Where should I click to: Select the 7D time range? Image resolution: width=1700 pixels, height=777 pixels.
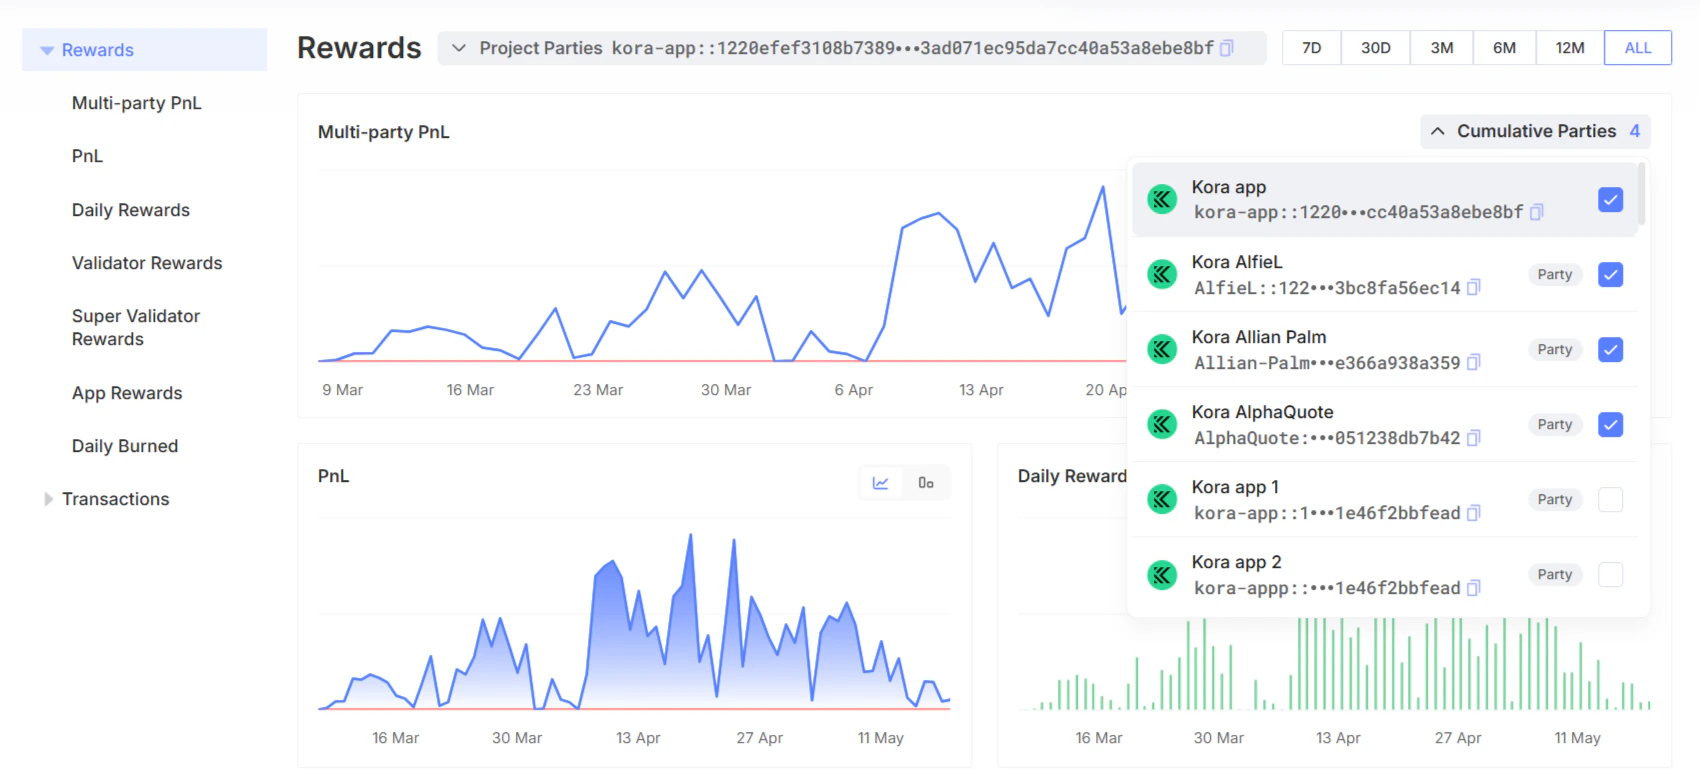pos(1312,48)
